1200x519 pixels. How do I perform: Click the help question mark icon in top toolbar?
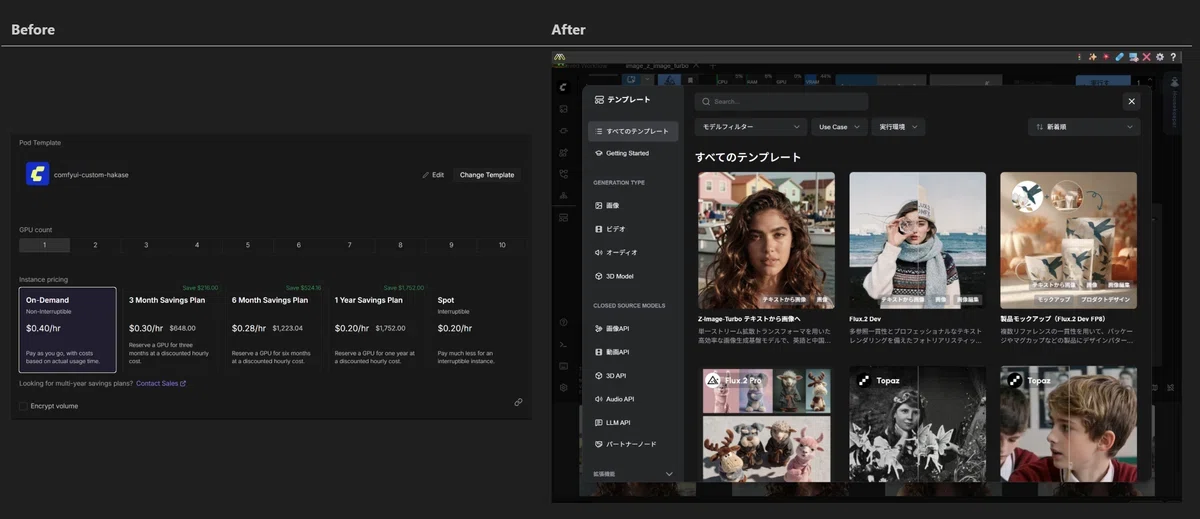[1173, 57]
